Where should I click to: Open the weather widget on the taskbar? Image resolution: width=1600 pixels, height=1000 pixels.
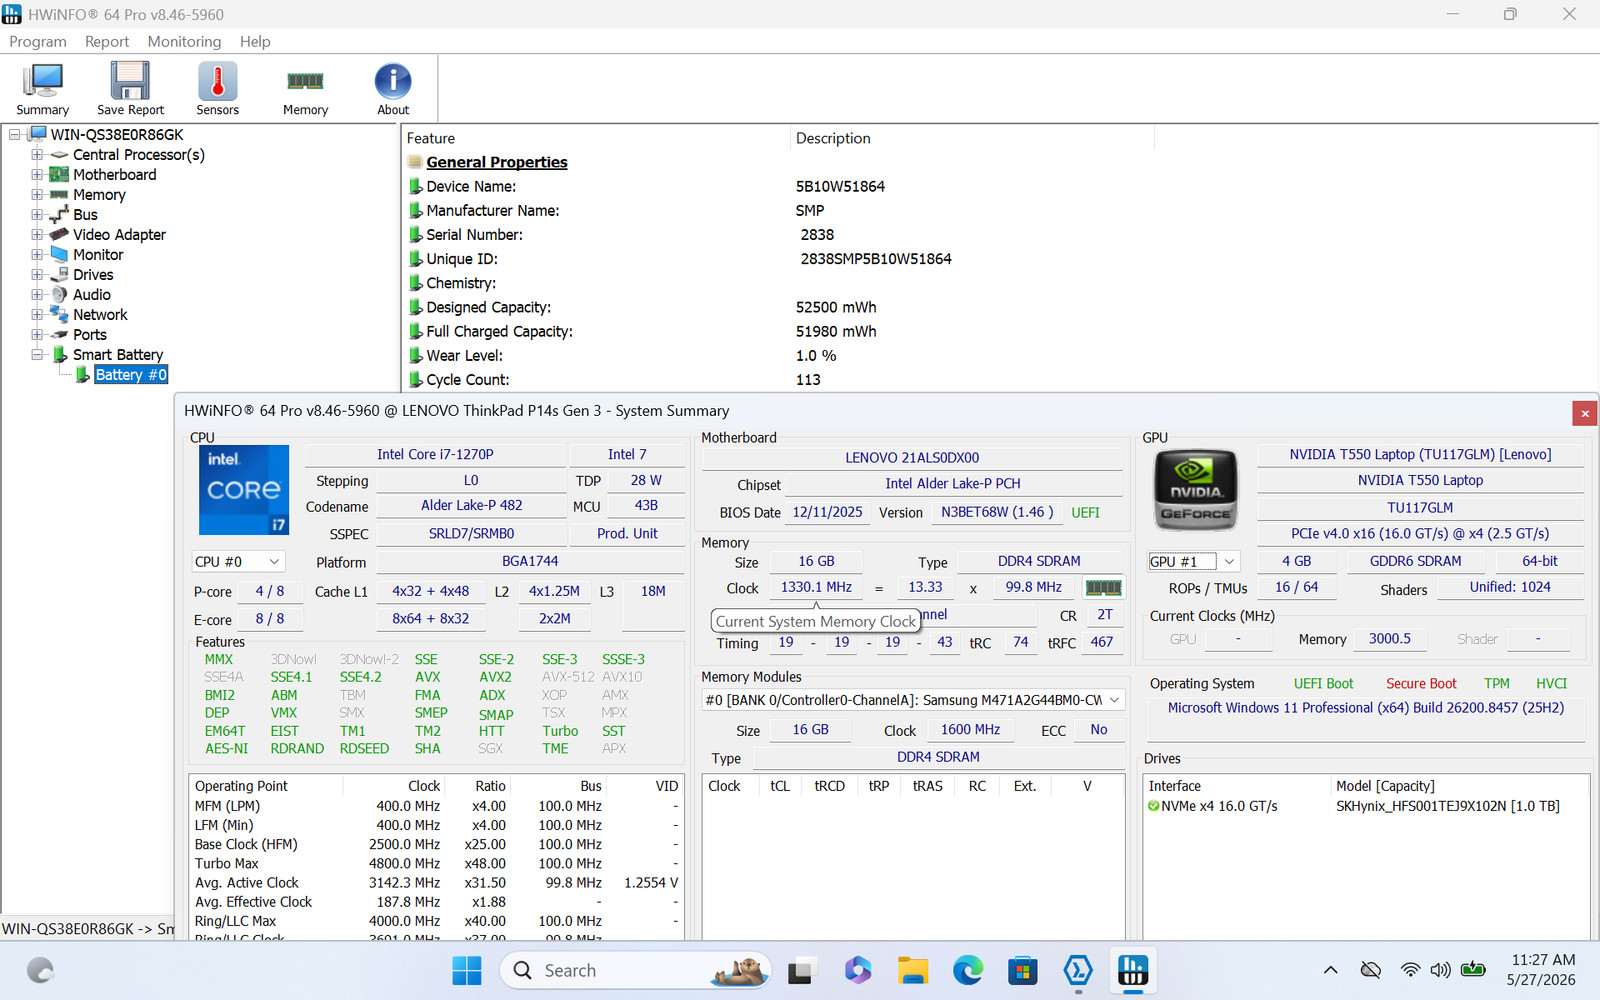[x=41, y=970]
